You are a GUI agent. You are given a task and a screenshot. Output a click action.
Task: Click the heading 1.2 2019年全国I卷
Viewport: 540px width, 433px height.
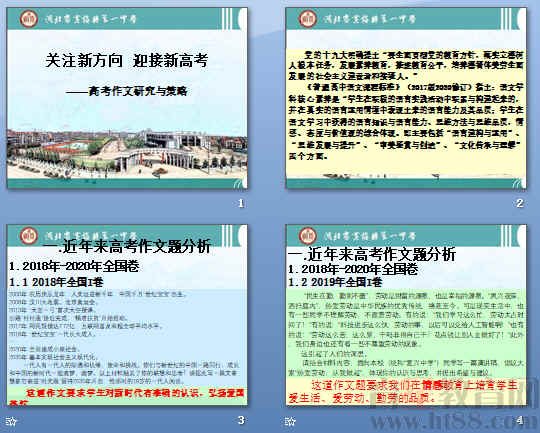coord(335,282)
